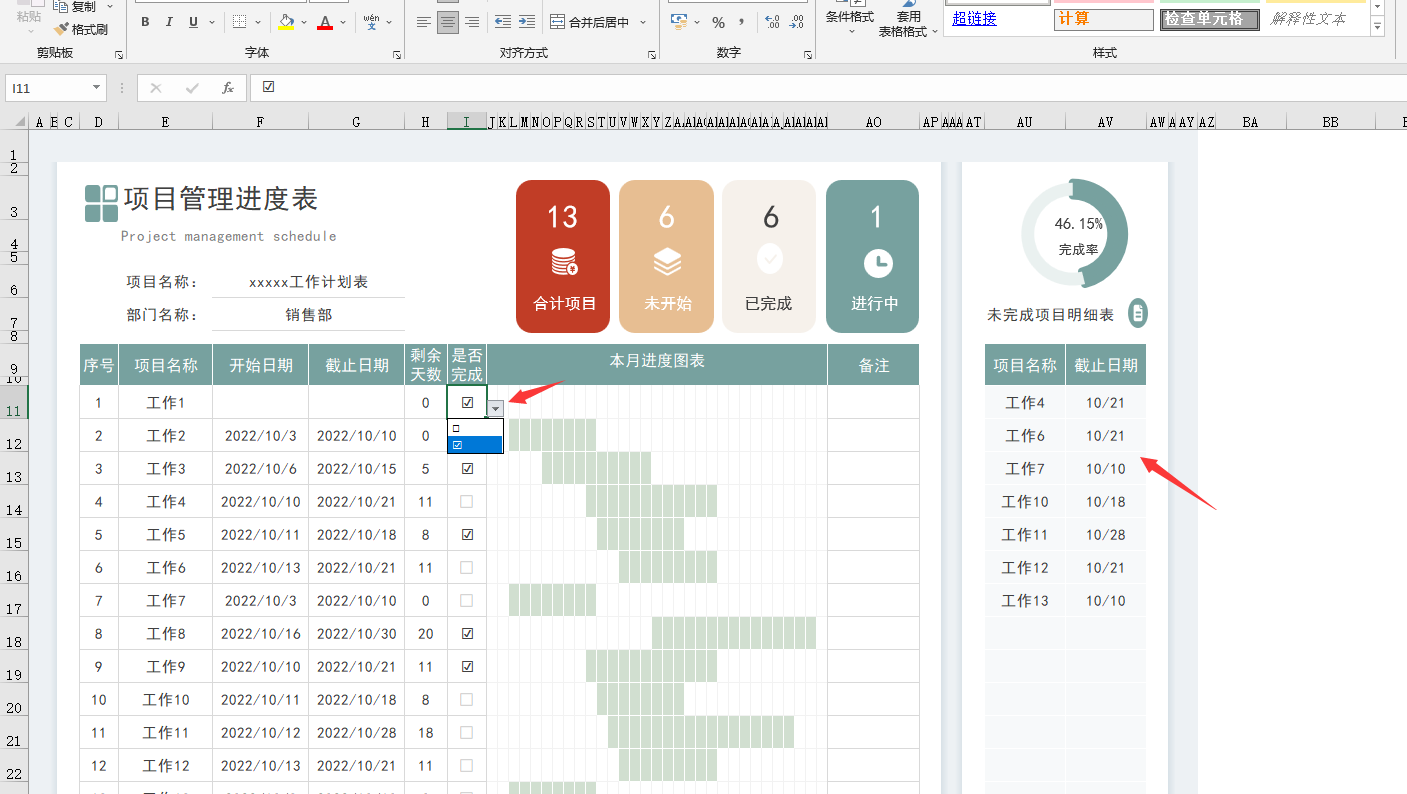Screen dimensions: 1407x794
Task: Toggle the completion checkbox for 工作6
Action: point(467,568)
